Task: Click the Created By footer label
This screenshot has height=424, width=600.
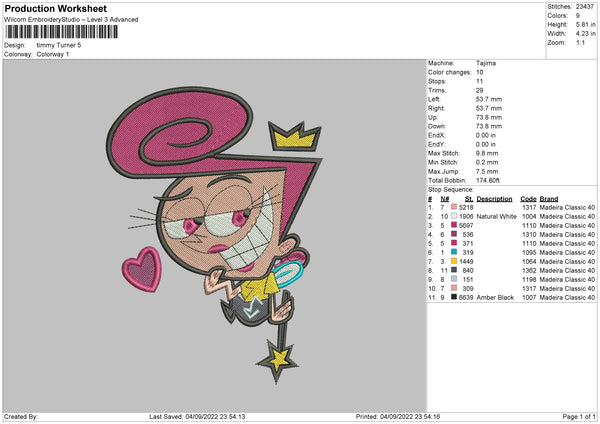Action: (x=21, y=417)
